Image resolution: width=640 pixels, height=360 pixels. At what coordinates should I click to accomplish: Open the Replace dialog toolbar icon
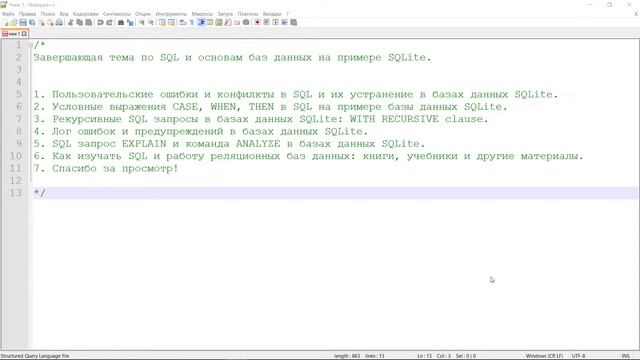pos(130,22)
